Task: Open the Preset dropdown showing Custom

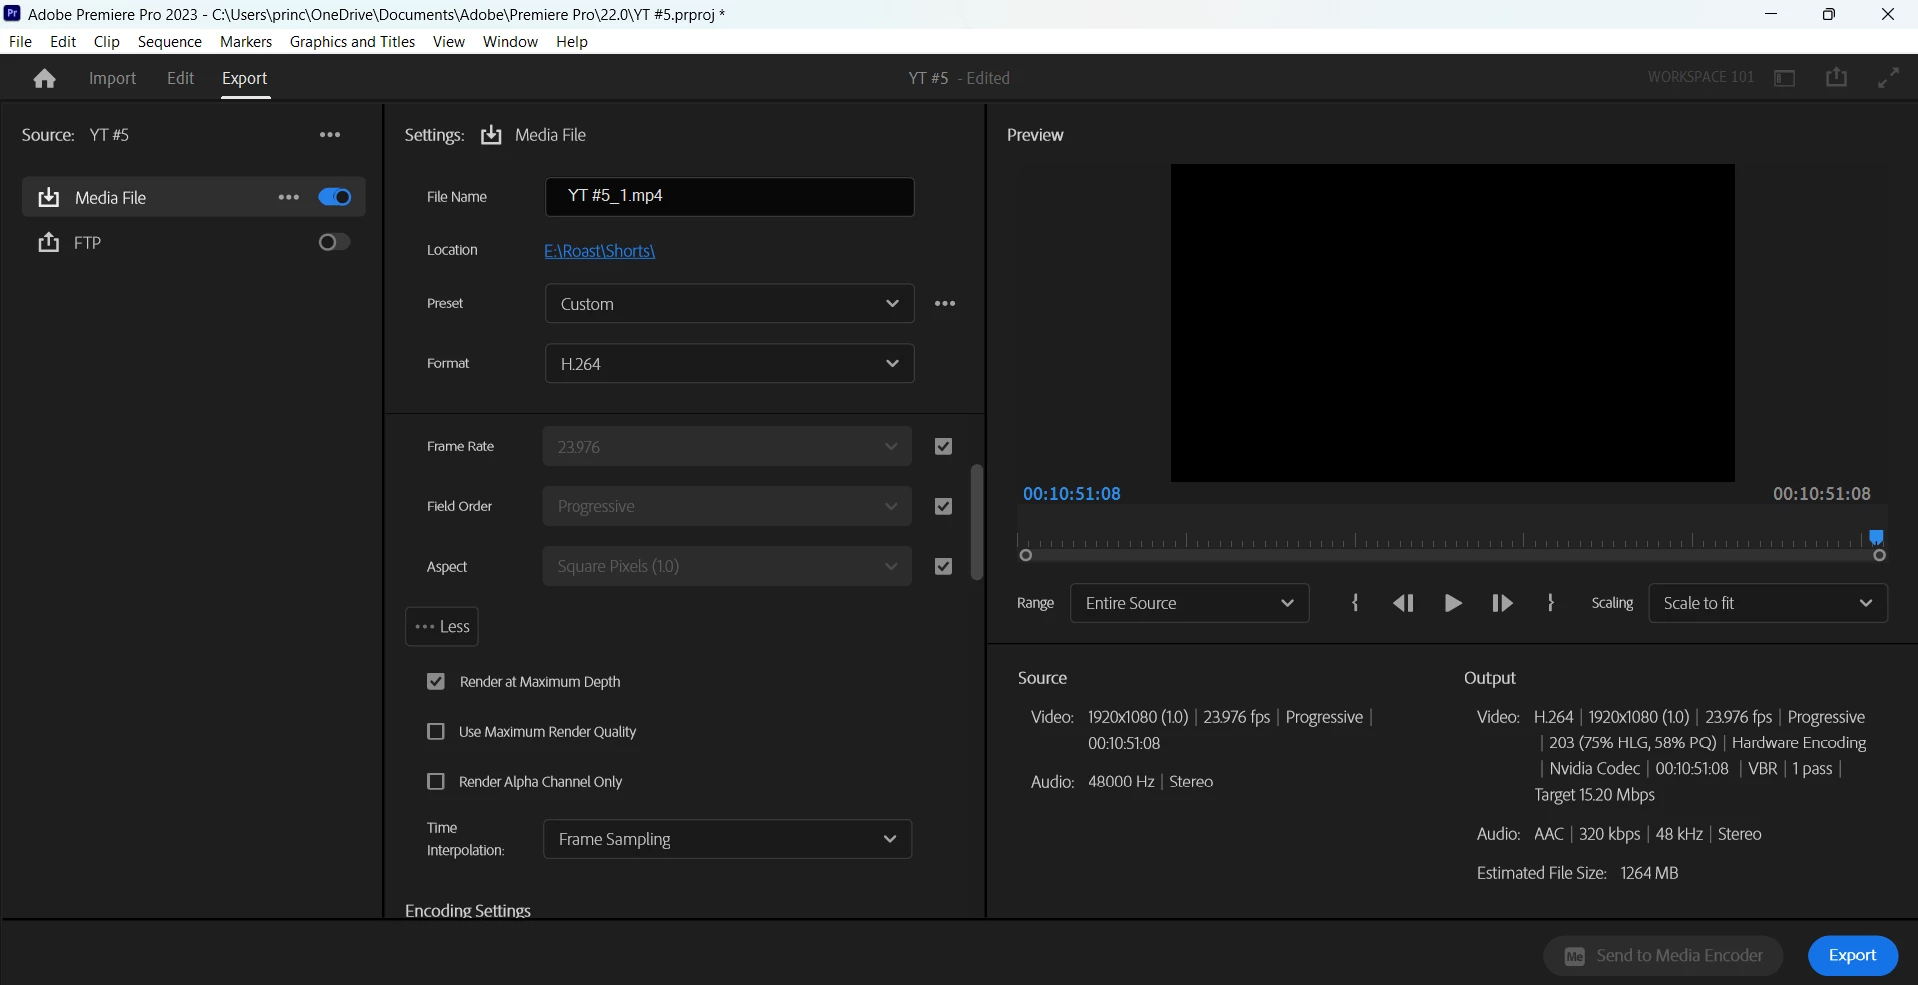Action: click(x=730, y=304)
